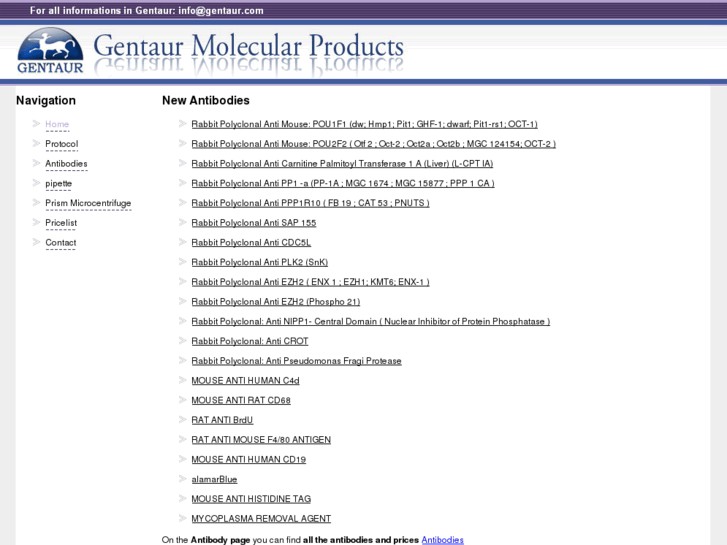The image size is (727, 545).
Task: Open the alamarBlue link
Action: [x=214, y=479]
